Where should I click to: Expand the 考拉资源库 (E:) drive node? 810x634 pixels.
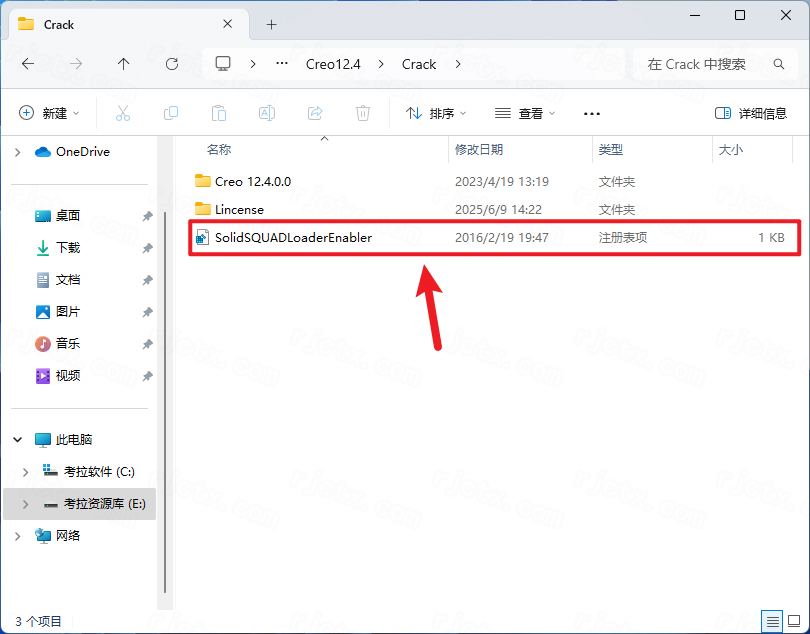pyautogui.click(x=26, y=504)
